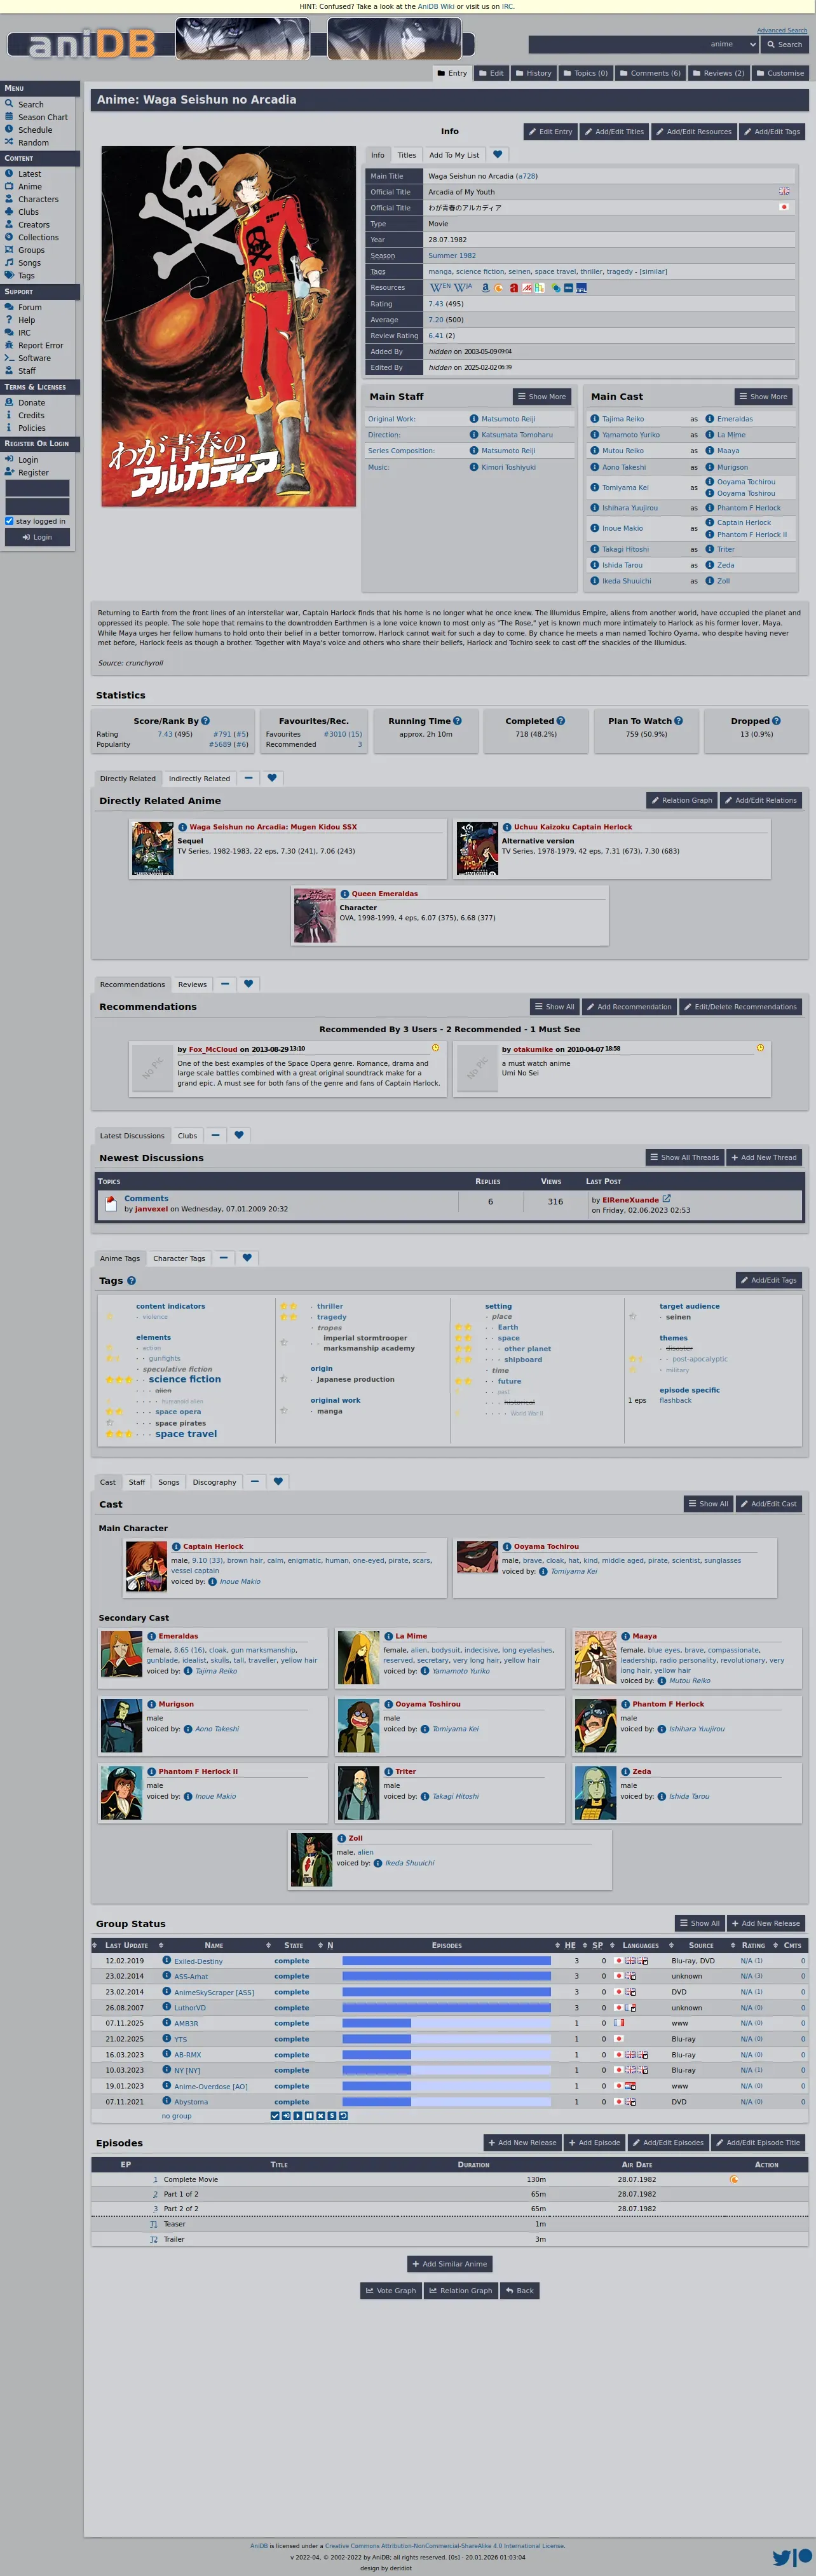Screen dimensions: 816x2576
Task: Toggle the pause filter icon in the no group row
Action: click(x=309, y=2116)
